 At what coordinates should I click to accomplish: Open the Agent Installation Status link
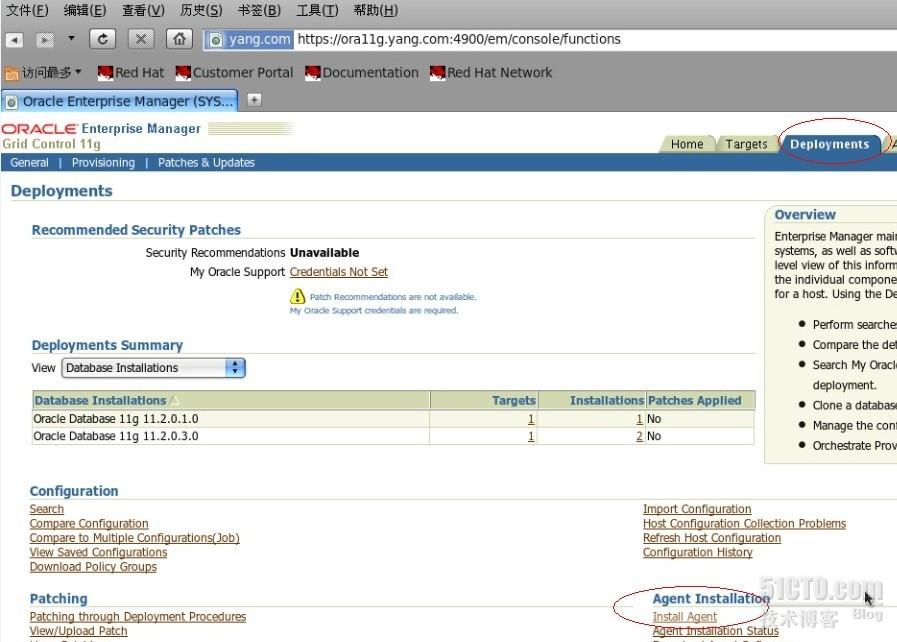click(x=715, y=631)
